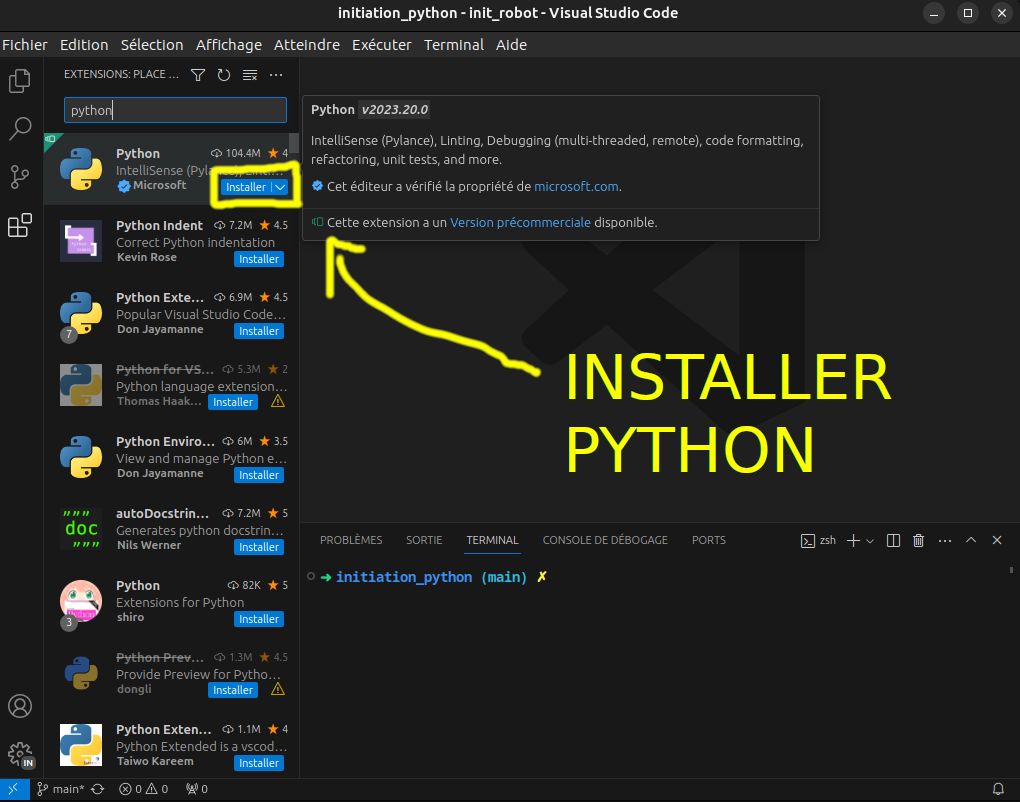This screenshot has width=1020, height=802.
Task: Open notifications bell in status bar
Action: [x=998, y=789]
